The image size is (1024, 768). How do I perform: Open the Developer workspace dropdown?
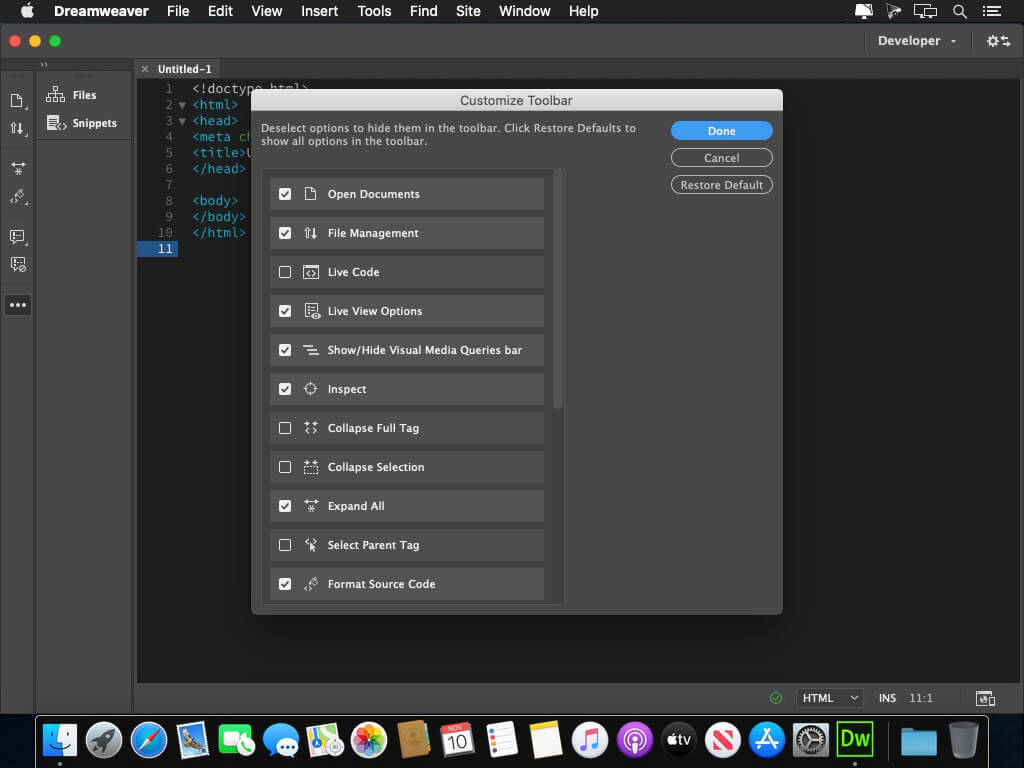916,41
